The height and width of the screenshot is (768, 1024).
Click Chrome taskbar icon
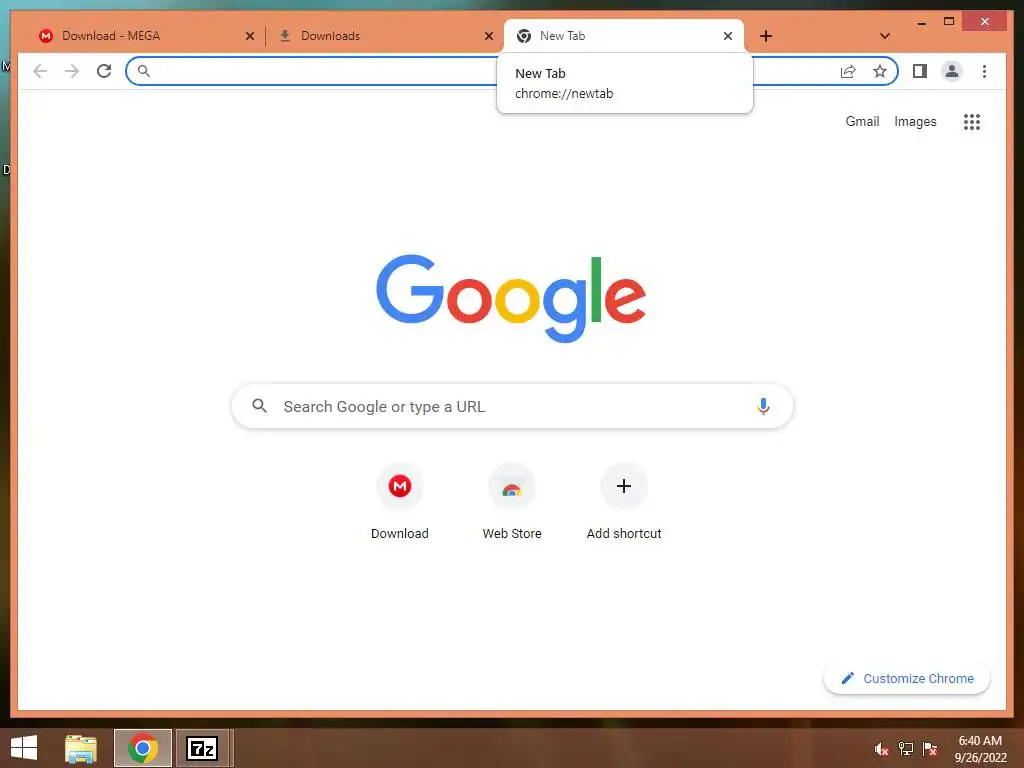[143, 748]
